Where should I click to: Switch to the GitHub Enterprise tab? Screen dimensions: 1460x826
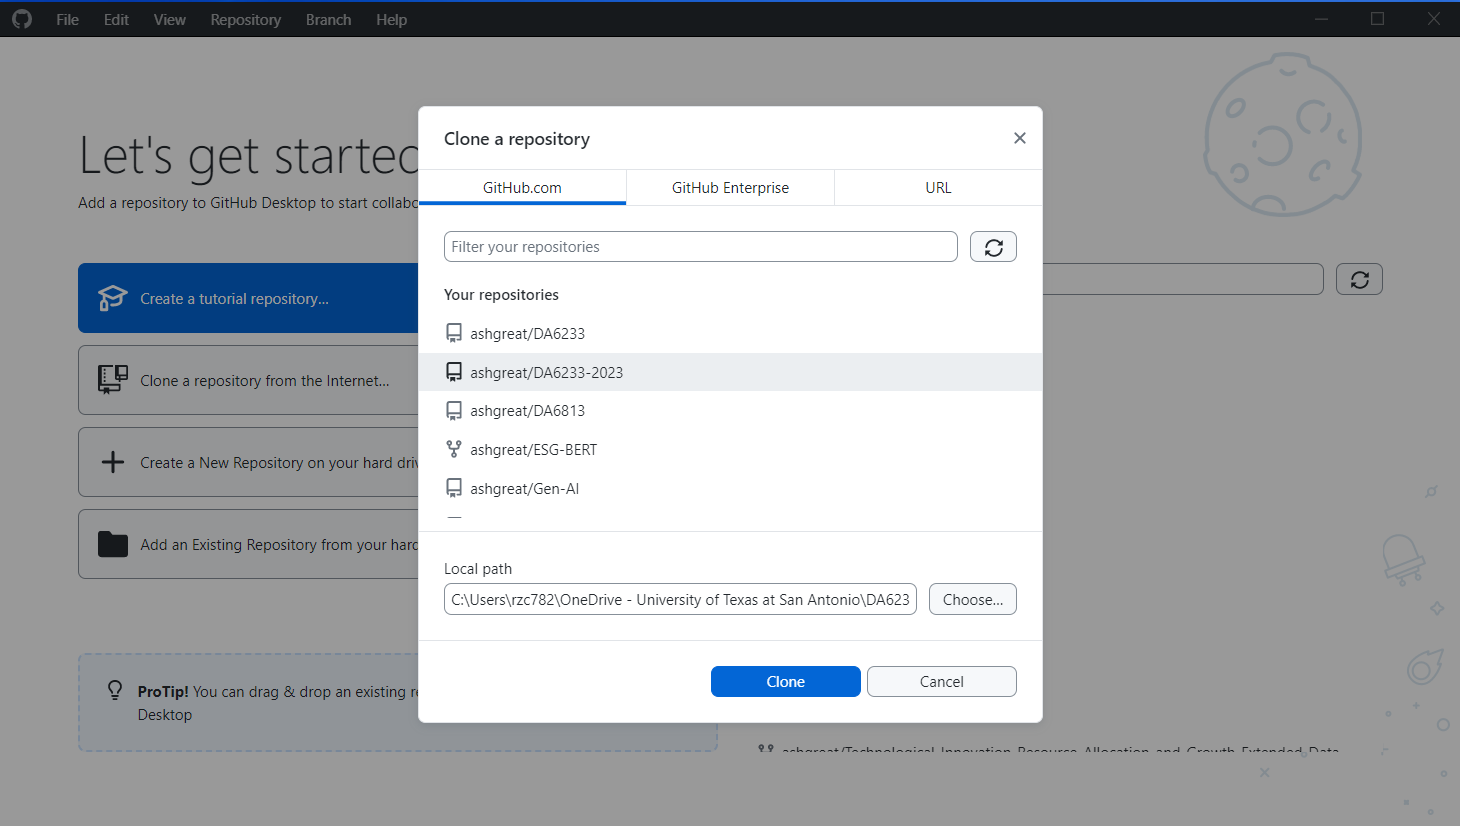click(x=730, y=188)
